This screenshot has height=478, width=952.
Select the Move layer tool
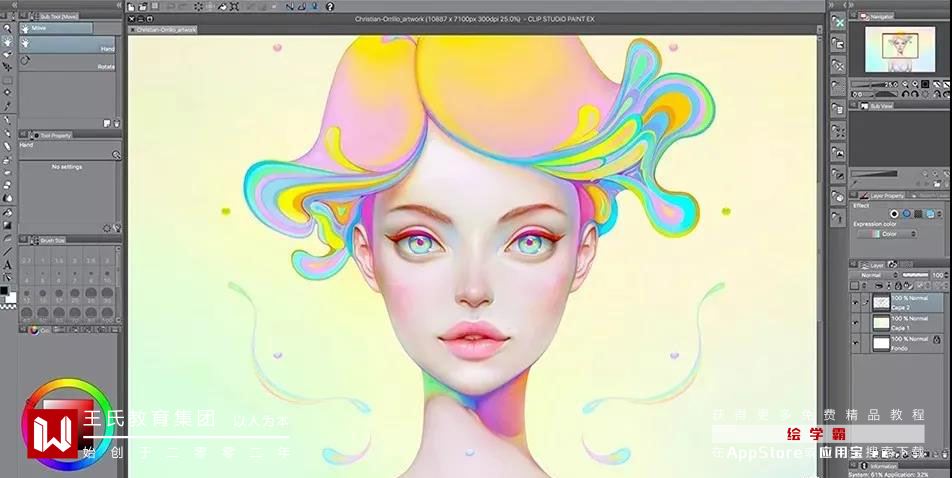(7, 67)
